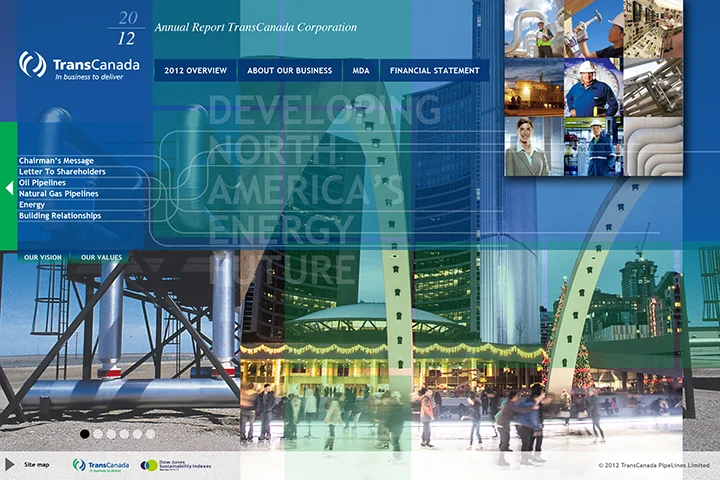Open thumbnail of control room panel
Image resolution: width=720 pixels, height=480 pixels.
pos(653,28)
